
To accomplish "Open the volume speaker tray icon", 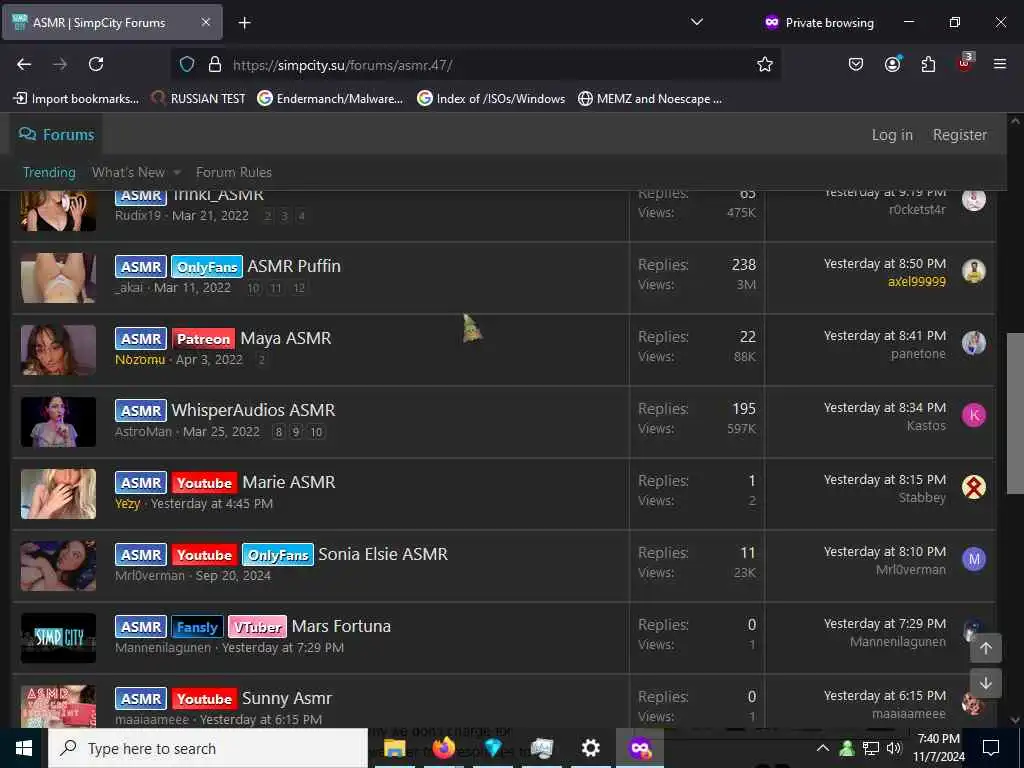I will (894, 748).
